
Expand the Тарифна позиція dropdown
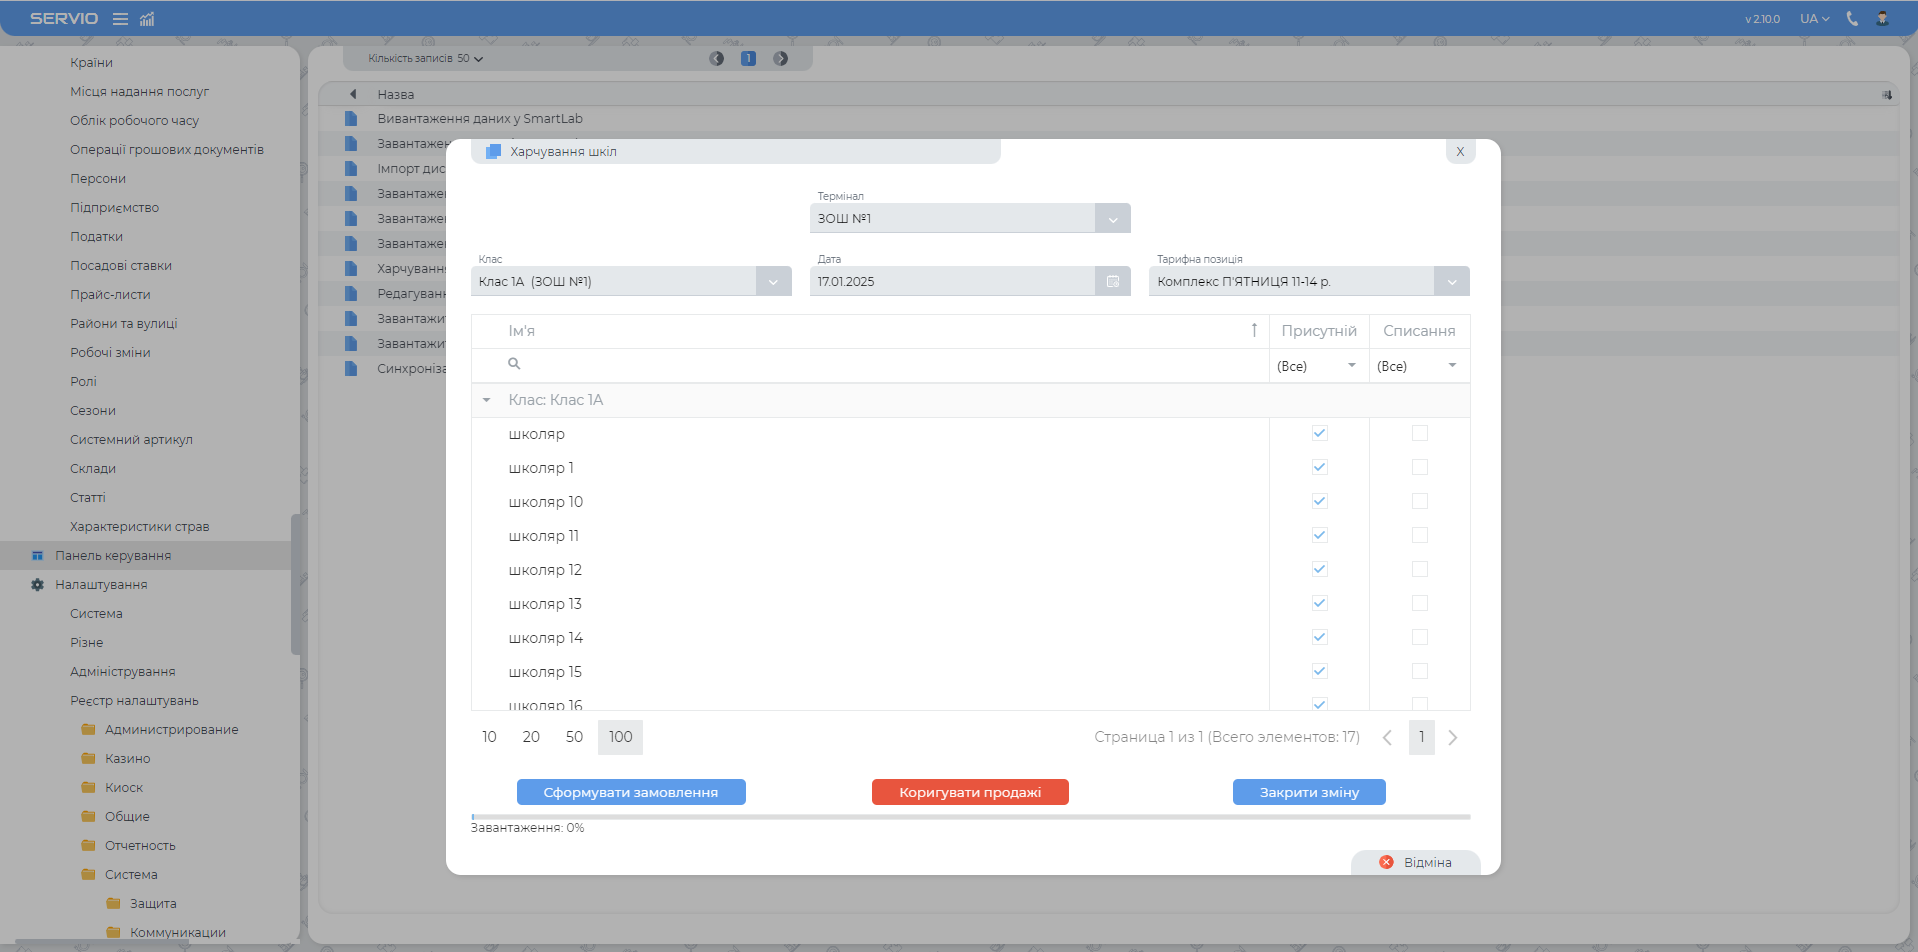1451,282
